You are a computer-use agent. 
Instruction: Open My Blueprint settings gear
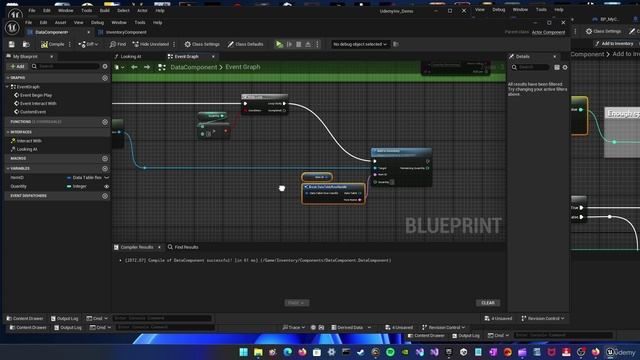(x=105, y=66)
